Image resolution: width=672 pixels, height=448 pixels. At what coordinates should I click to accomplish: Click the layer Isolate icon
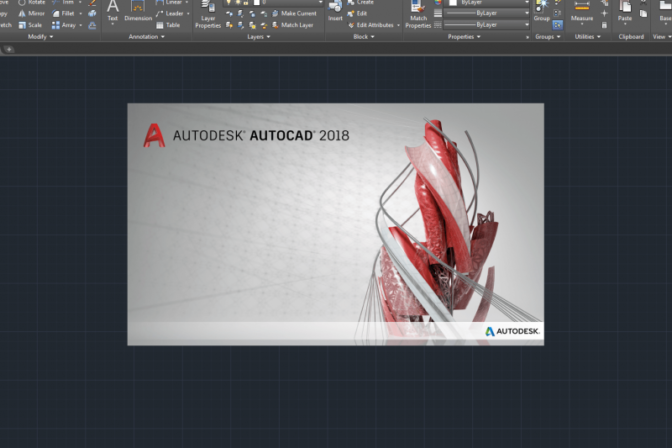(241, 14)
